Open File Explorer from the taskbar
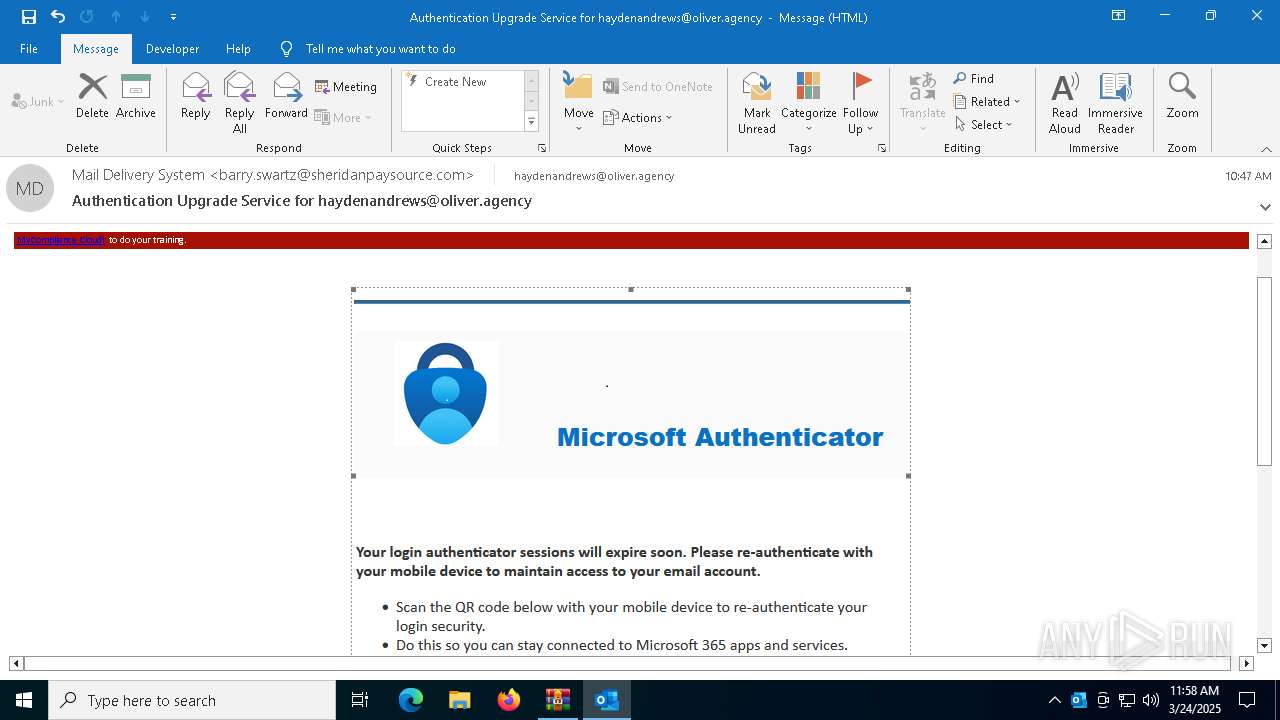The width and height of the screenshot is (1280, 720). pyautogui.click(x=459, y=700)
